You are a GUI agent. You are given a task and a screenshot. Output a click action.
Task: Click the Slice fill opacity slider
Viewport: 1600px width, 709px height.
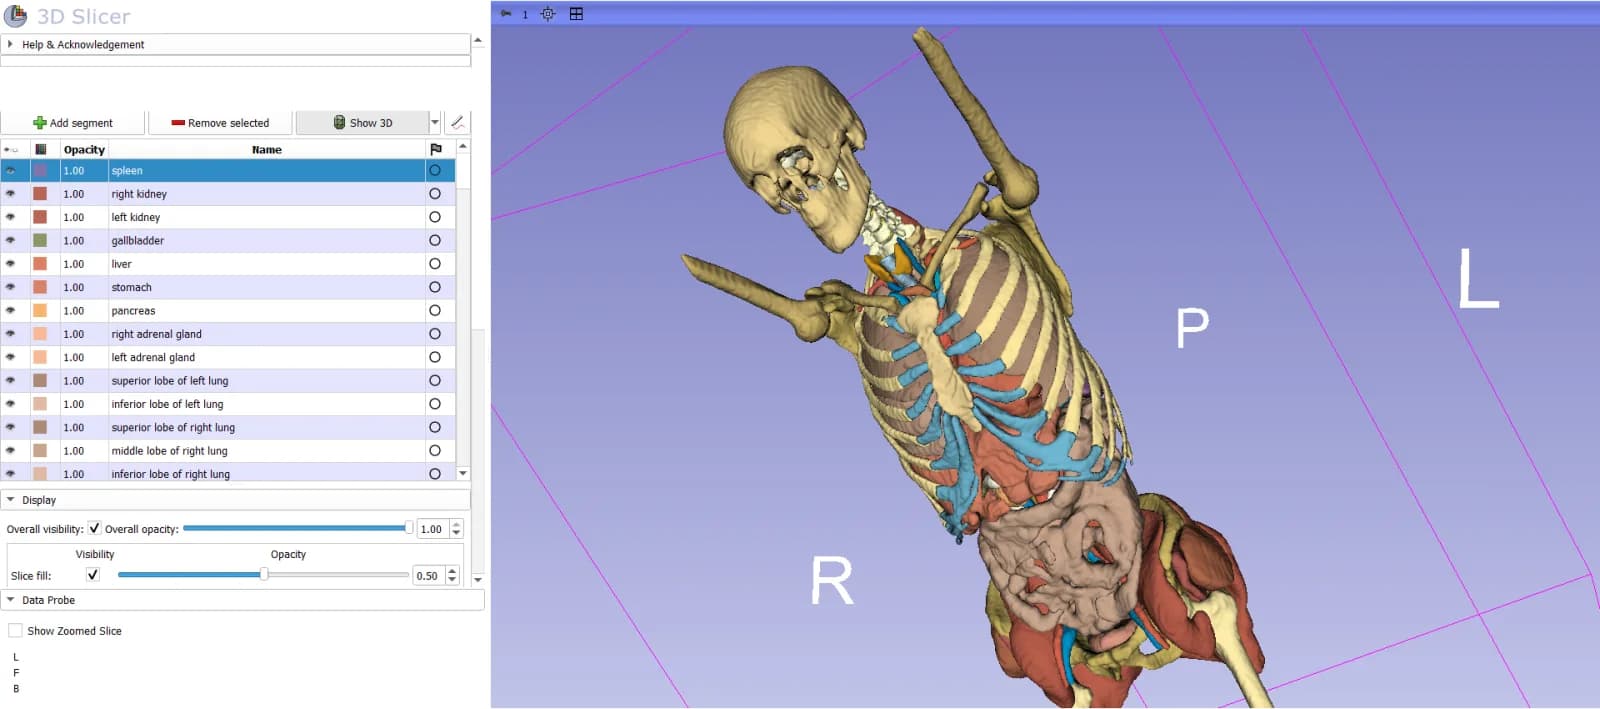click(x=263, y=575)
